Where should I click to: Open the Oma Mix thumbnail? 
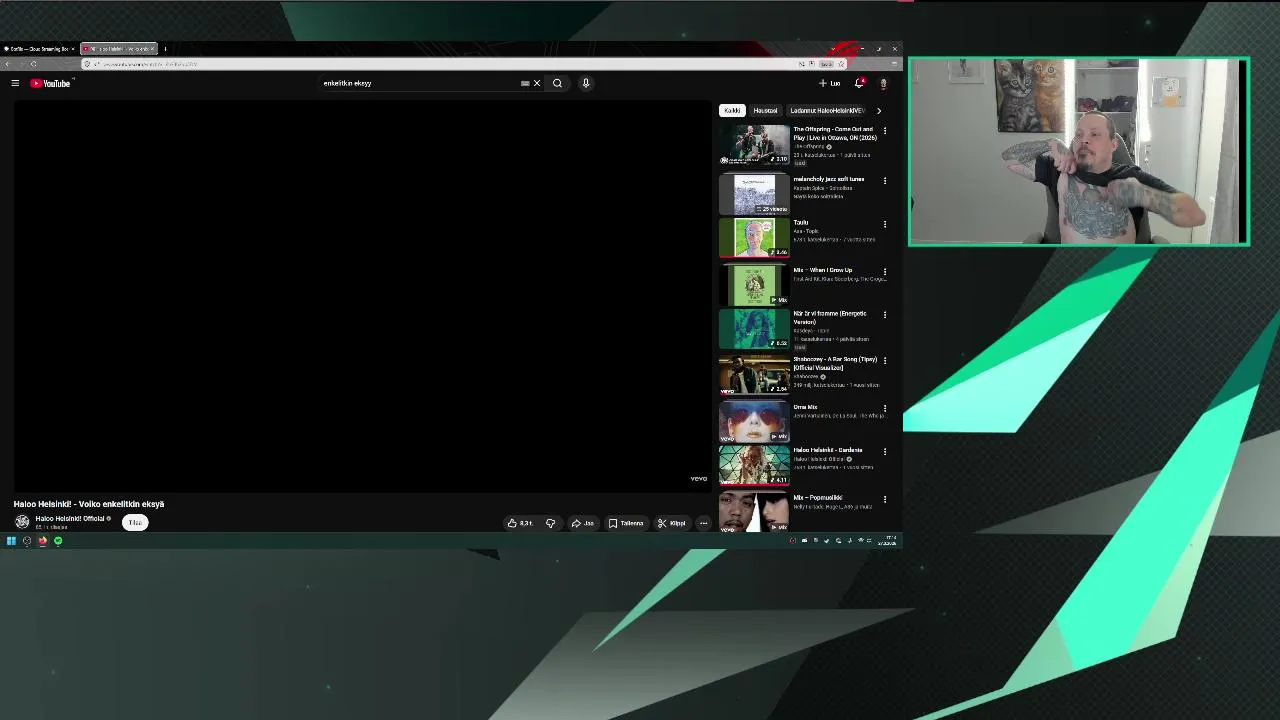(754, 422)
